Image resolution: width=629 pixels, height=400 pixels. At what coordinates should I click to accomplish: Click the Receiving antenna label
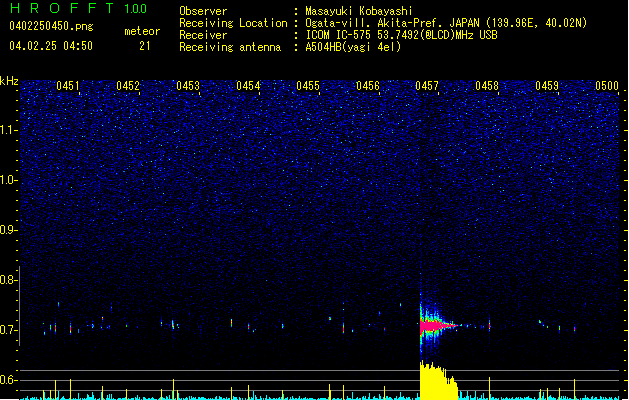coord(230,47)
